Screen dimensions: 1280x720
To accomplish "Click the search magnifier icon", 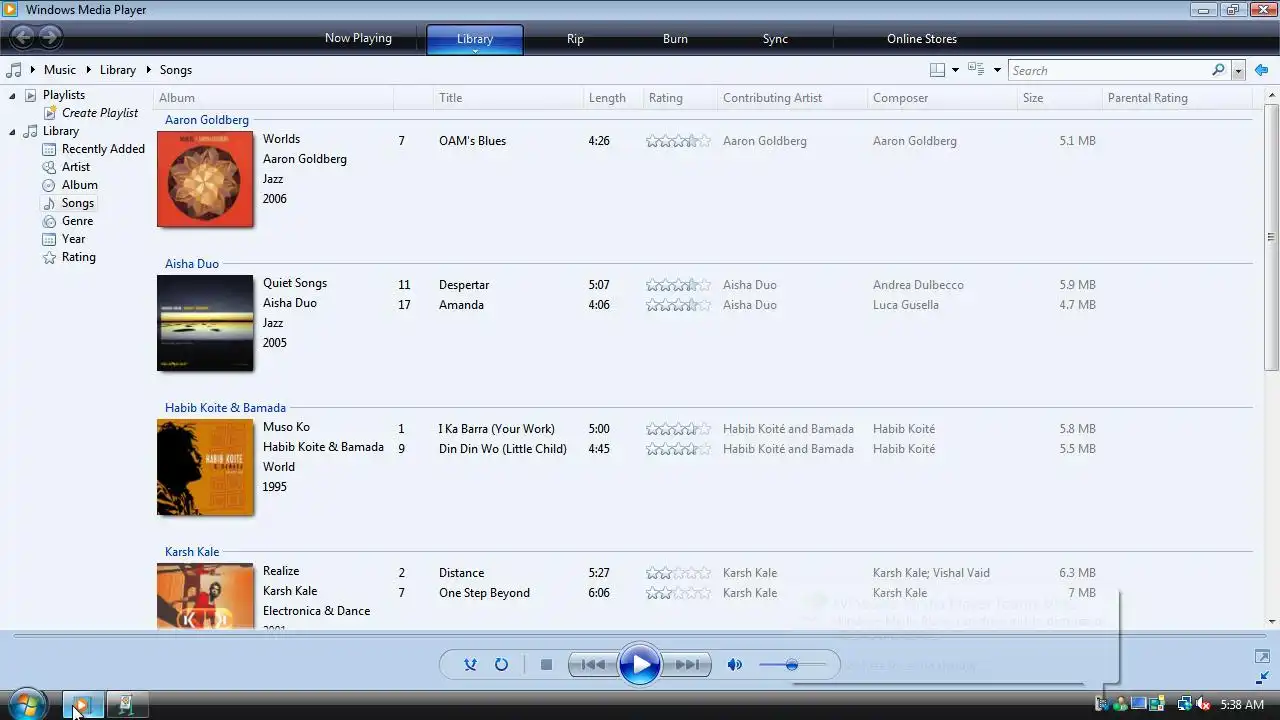I will [1218, 70].
